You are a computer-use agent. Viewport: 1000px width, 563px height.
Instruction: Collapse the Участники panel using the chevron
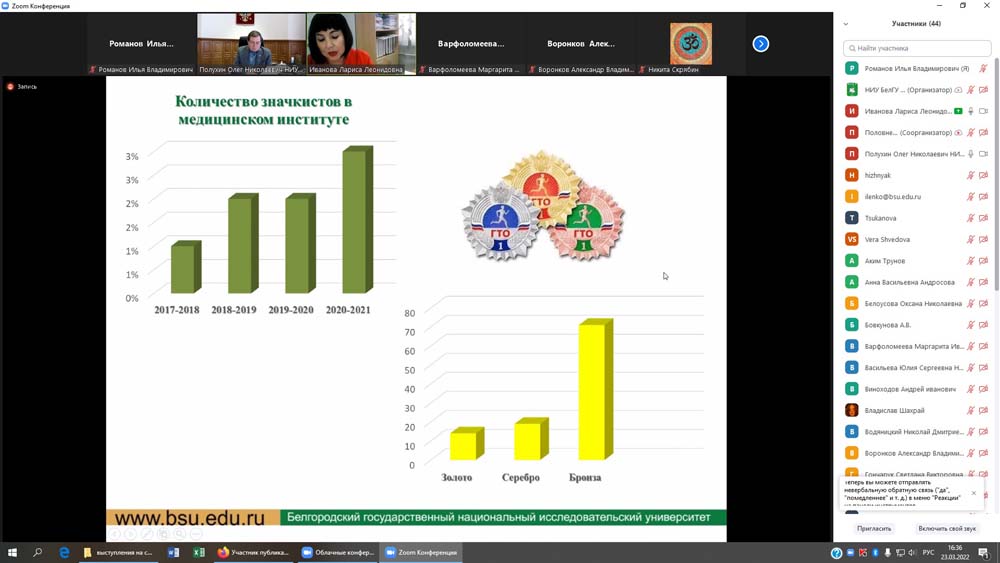(x=846, y=24)
